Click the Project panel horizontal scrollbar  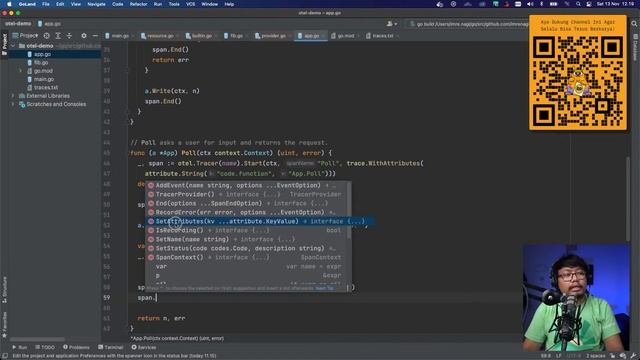tap(37, 339)
